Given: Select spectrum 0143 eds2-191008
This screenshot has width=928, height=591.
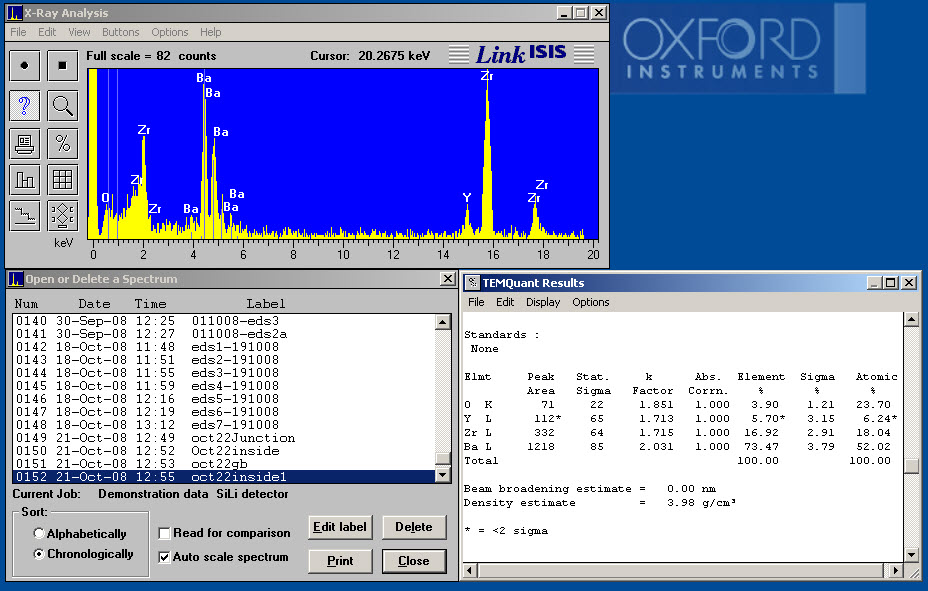Looking at the screenshot, I should (224, 360).
